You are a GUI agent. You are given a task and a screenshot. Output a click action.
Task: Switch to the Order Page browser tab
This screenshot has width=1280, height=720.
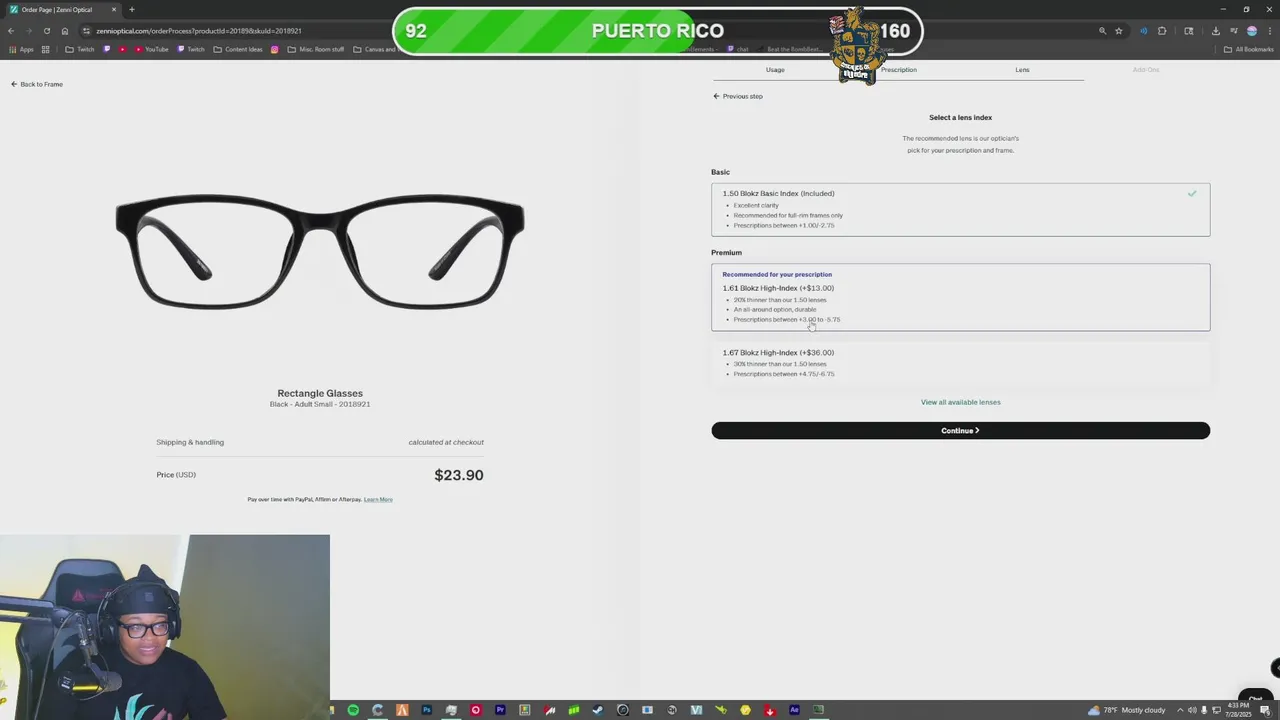point(62,9)
